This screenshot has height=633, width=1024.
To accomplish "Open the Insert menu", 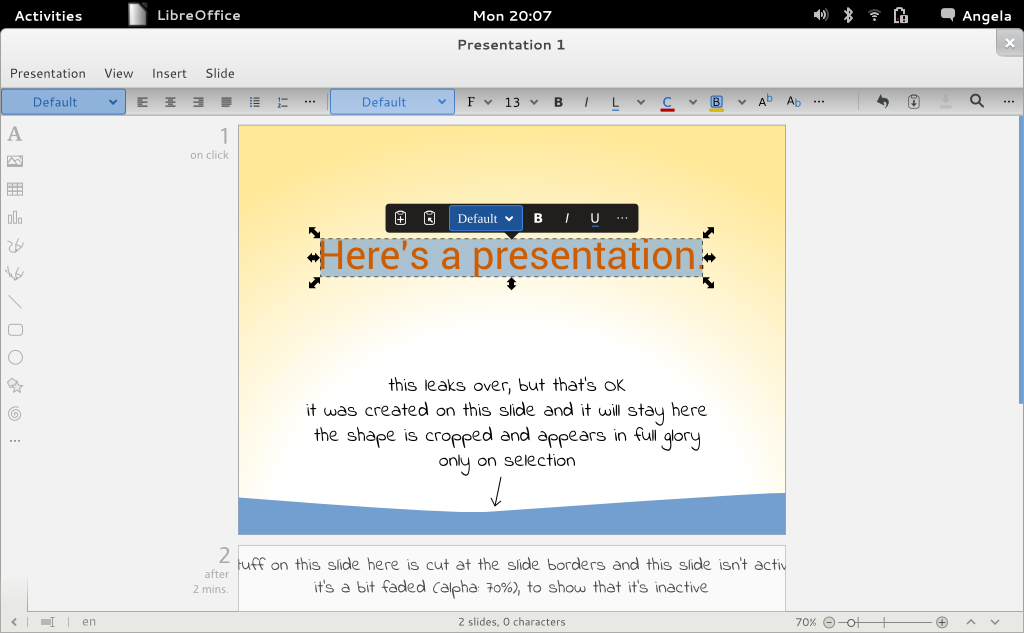I will pos(169,73).
